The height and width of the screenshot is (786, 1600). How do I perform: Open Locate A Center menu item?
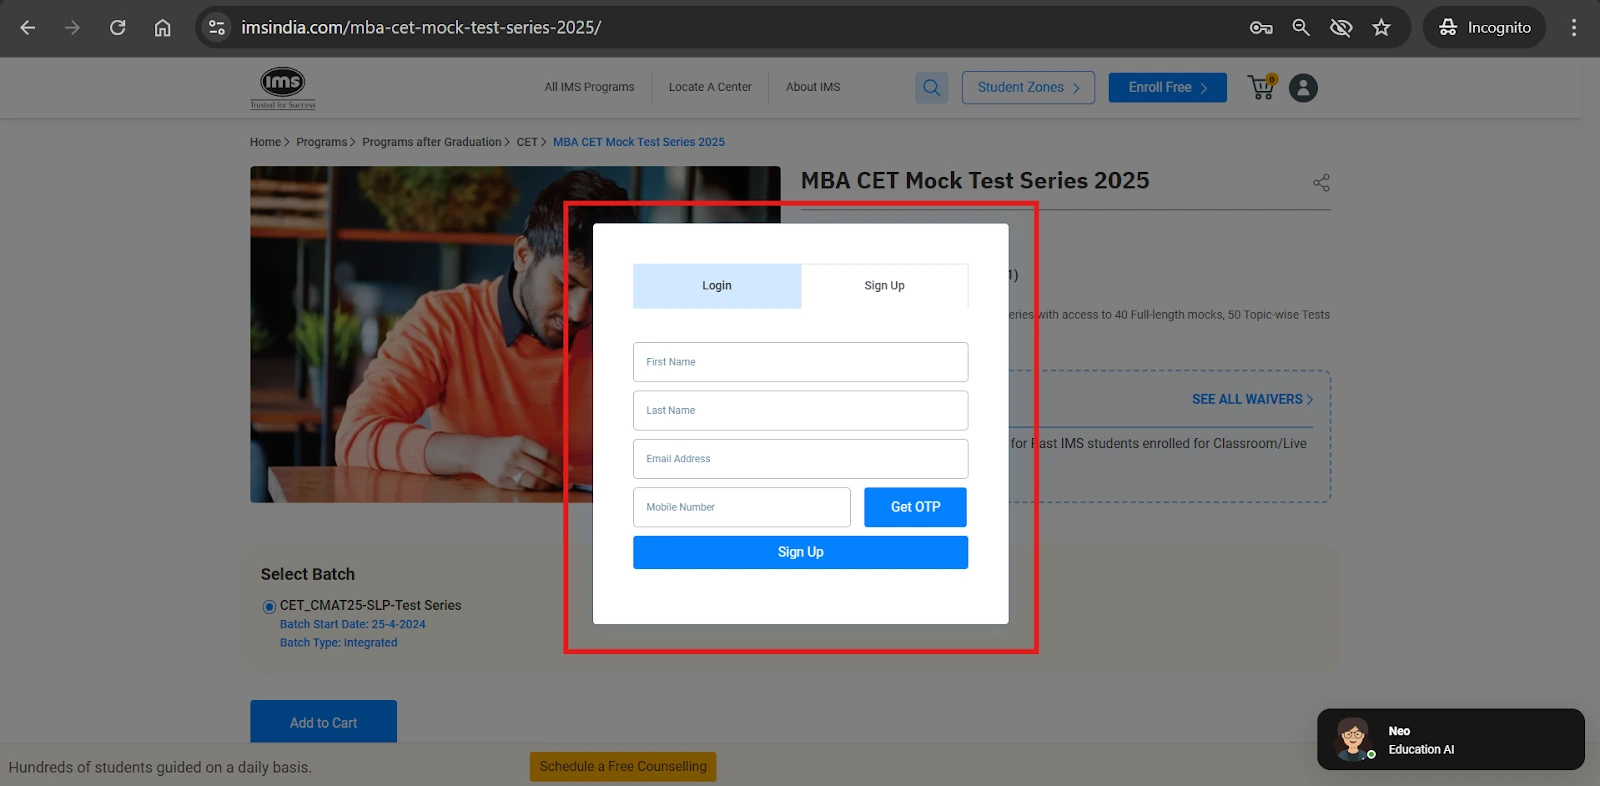point(710,87)
